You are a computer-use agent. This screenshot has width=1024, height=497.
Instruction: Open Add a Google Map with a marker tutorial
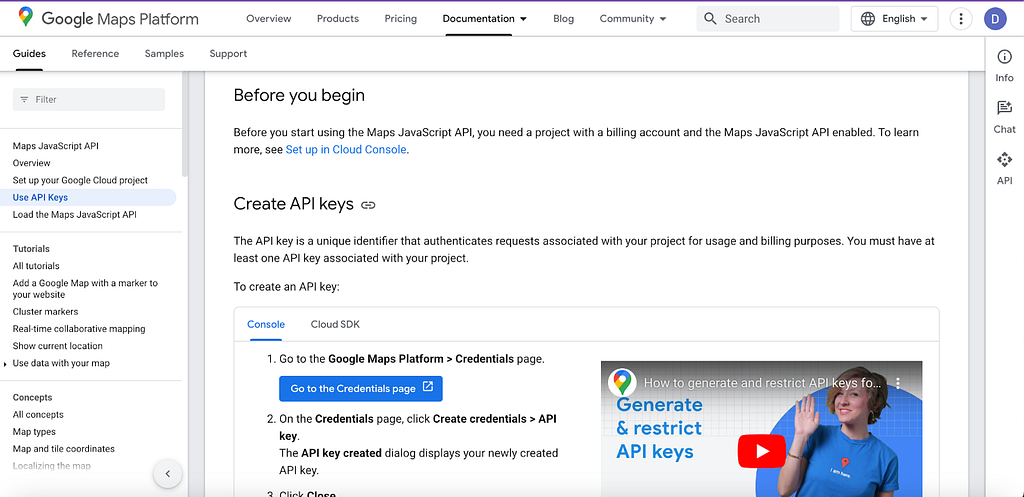point(86,289)
